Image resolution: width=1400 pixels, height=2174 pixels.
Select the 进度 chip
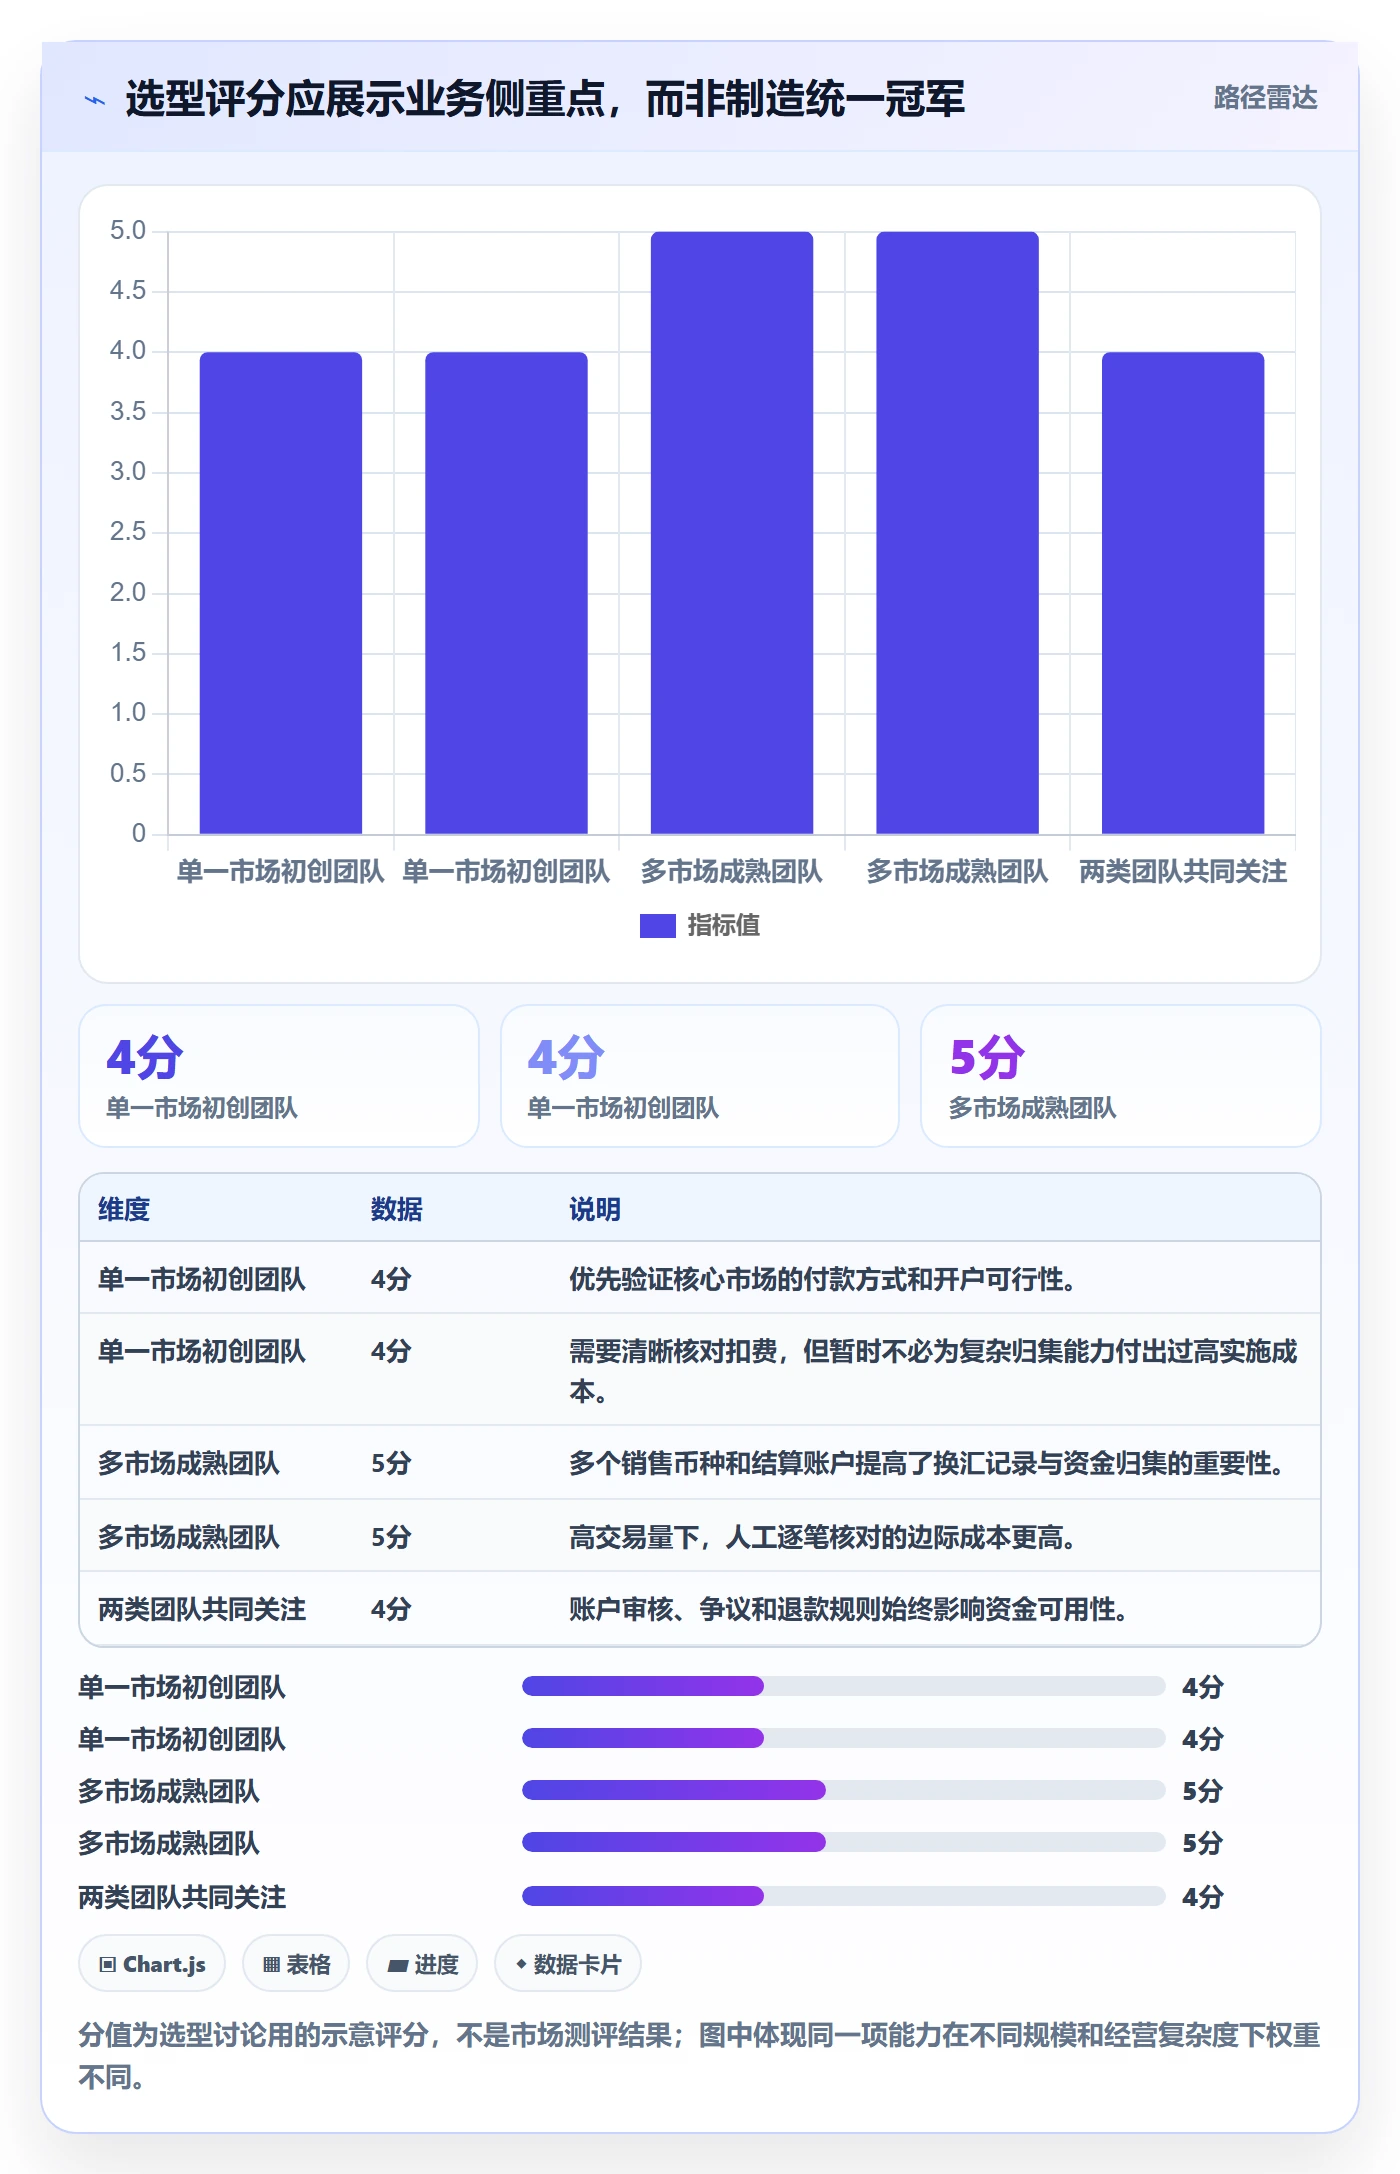[x=422, y=1964]
